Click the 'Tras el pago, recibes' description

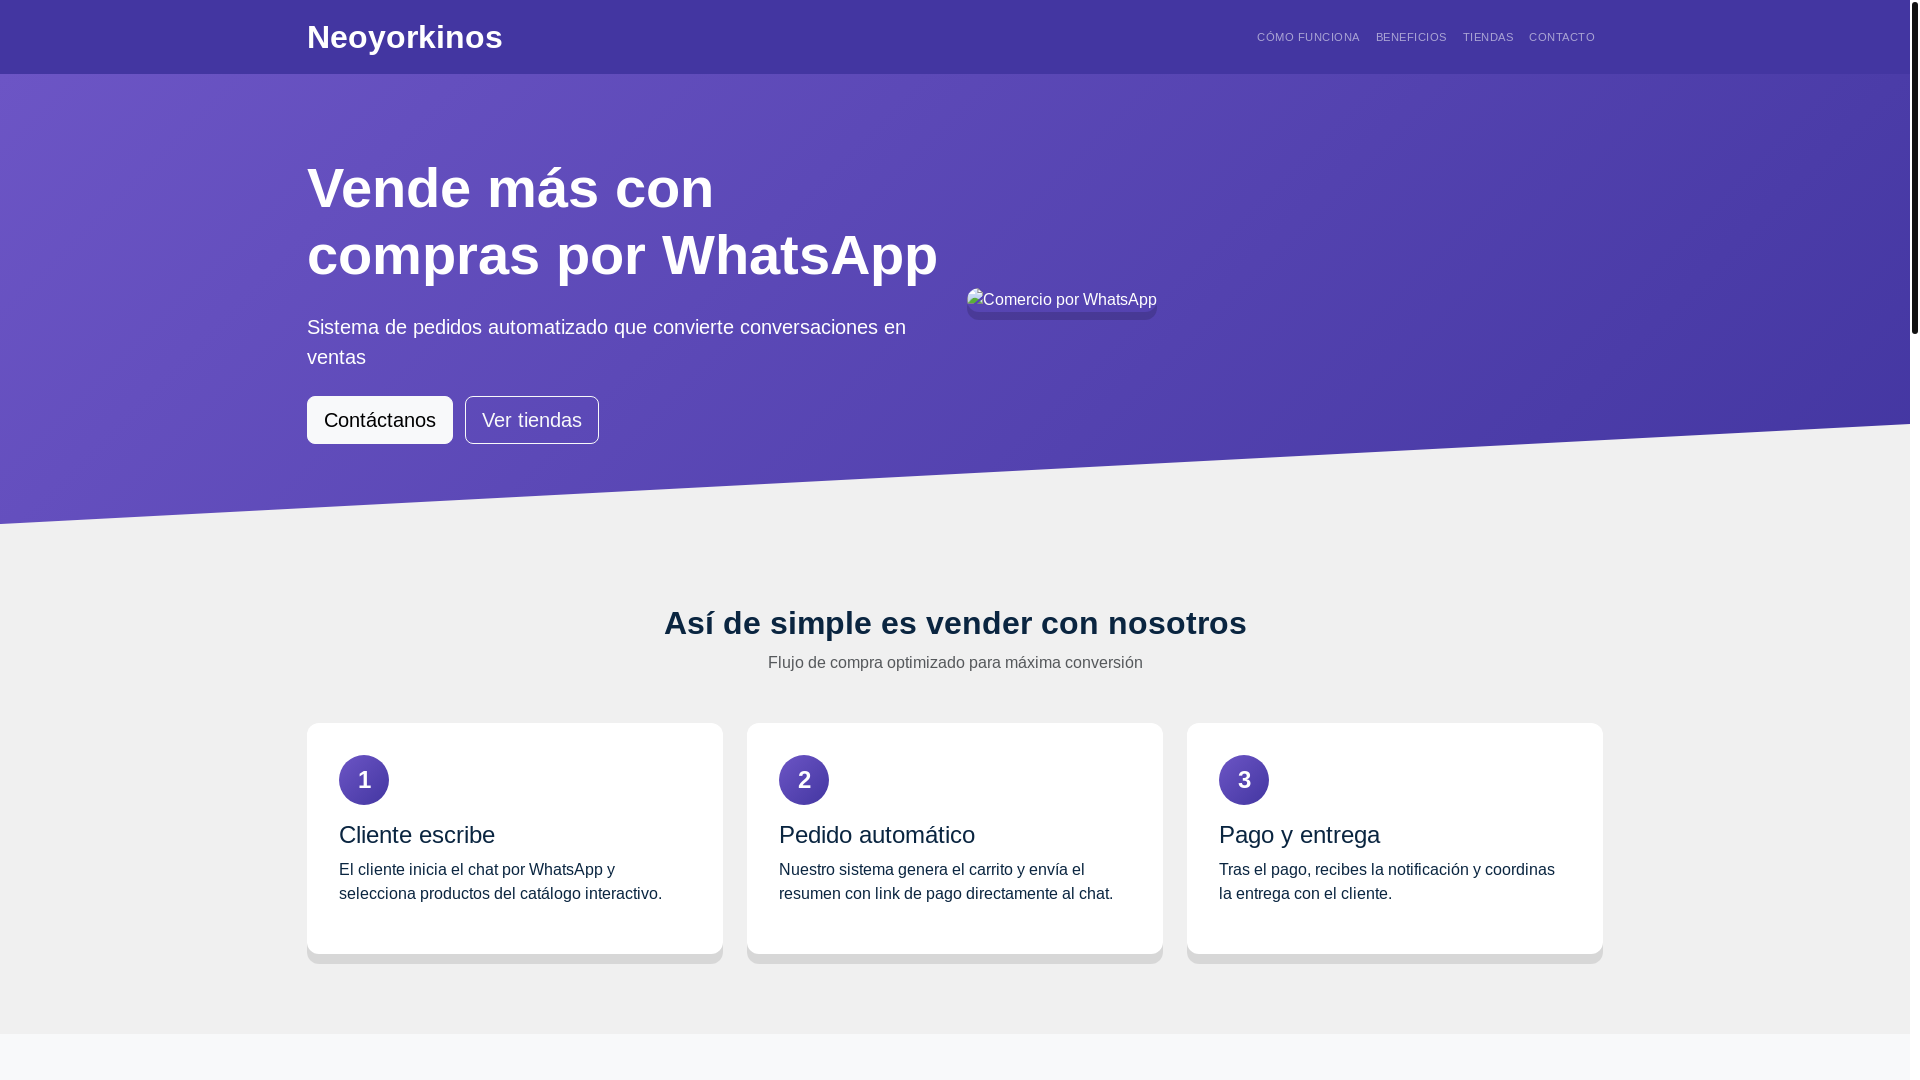(x=1387, y=882)
